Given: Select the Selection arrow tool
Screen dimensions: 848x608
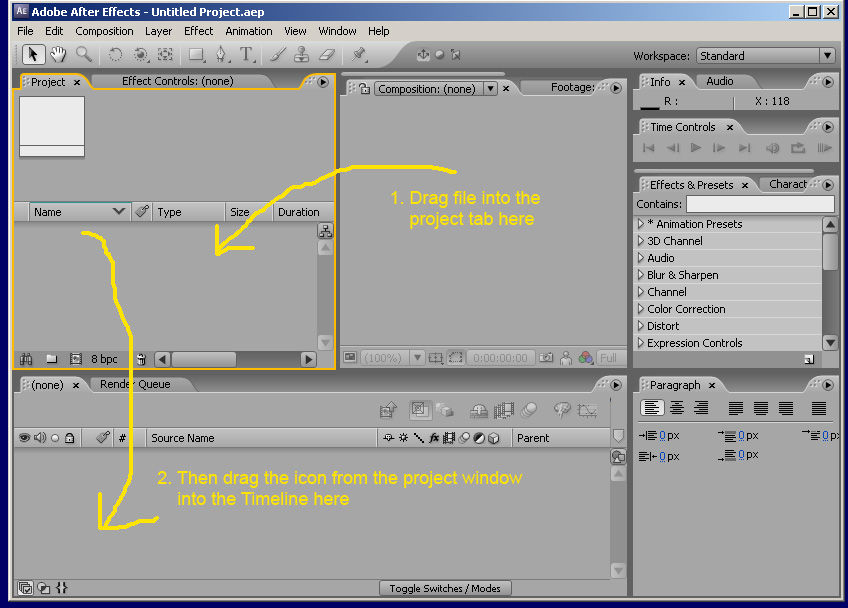Looking at the screenshot, I should pyautogui.click(x=33, y=55).
